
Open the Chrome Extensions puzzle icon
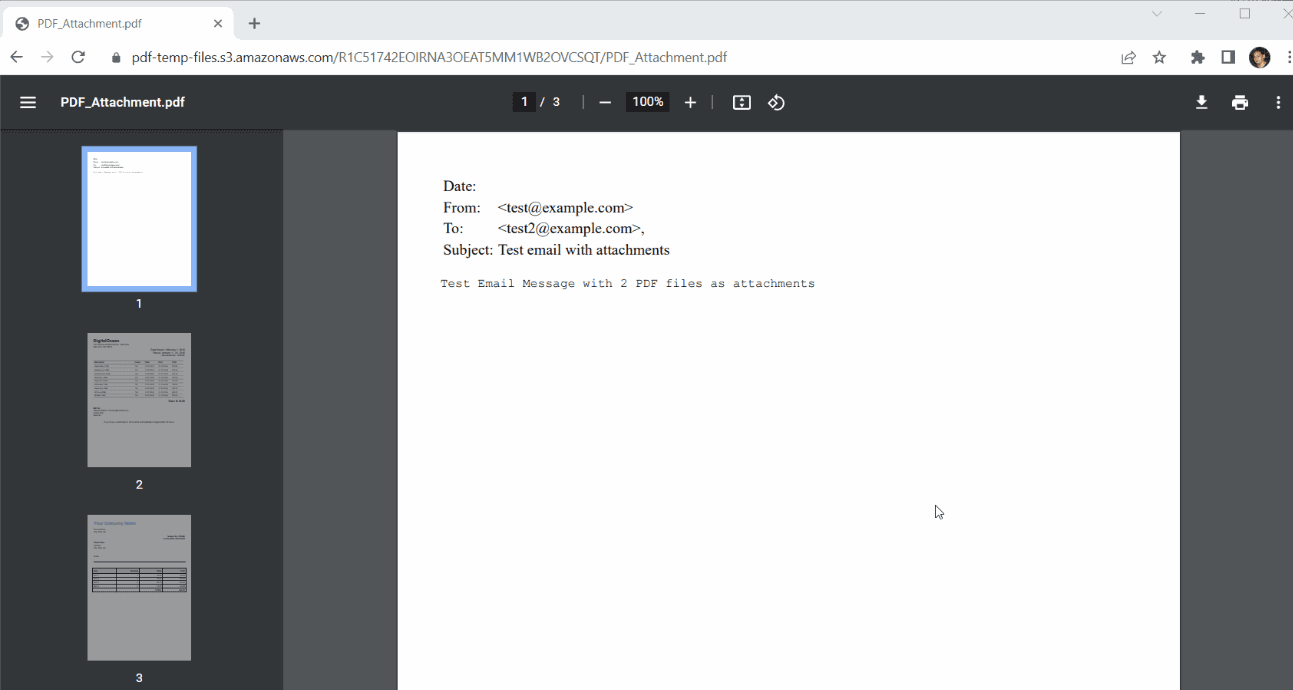coord(1197,57)
